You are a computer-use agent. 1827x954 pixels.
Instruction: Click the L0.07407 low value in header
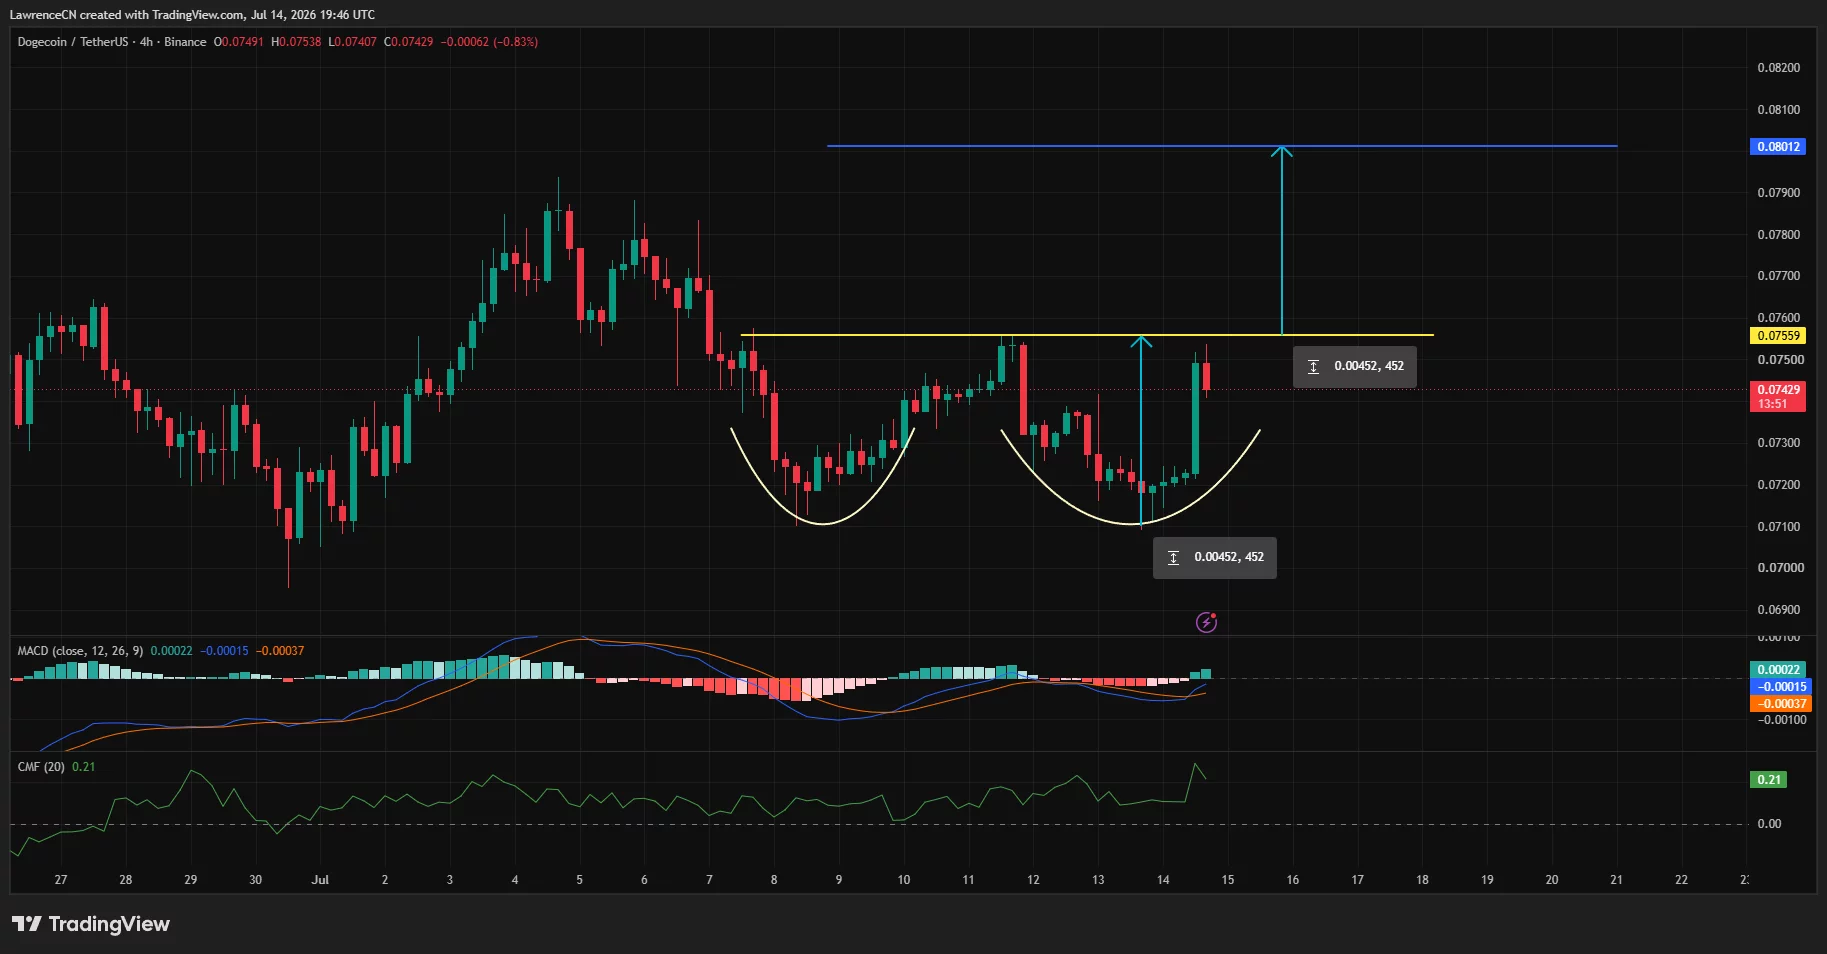click(353, 42)
